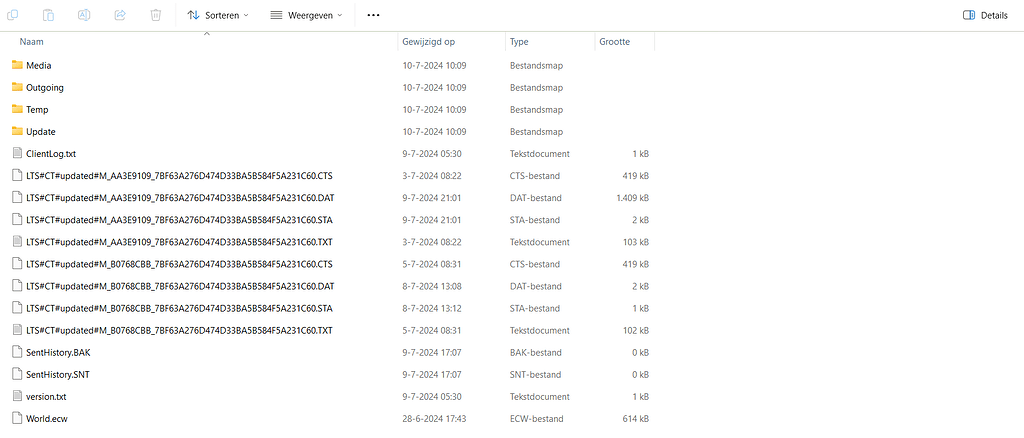This screenshot has height=438, width=1024.
Task: Select the M_B0768CBB file name ending .TXT
Action: tap(180, 330)
